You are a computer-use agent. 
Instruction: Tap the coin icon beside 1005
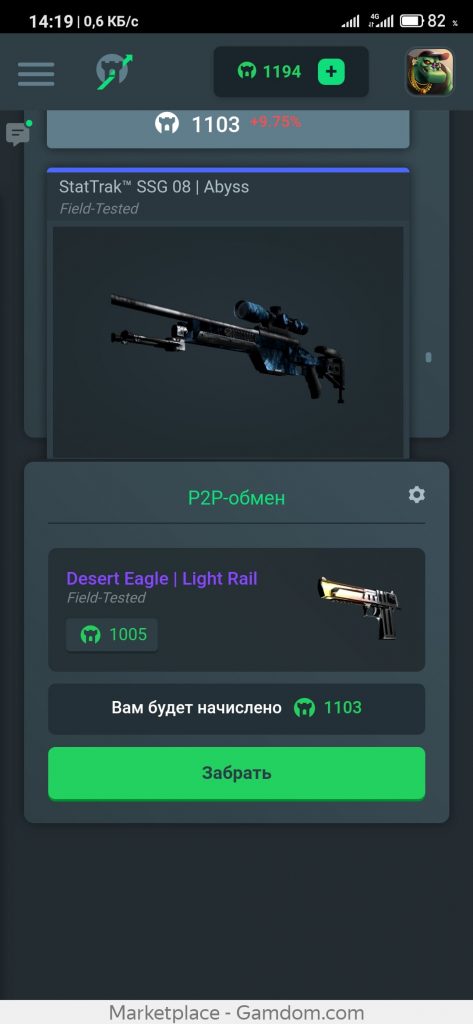pos(90,634)
